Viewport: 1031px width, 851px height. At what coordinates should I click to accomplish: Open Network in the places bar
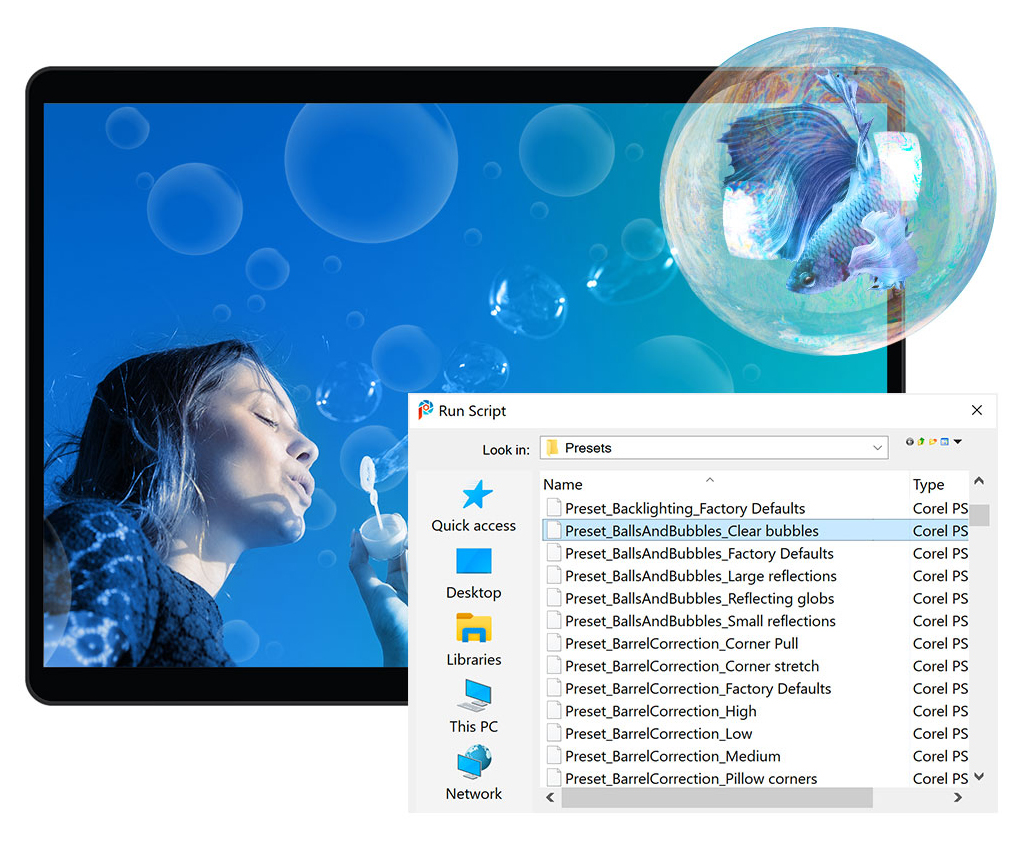(473, 773)
